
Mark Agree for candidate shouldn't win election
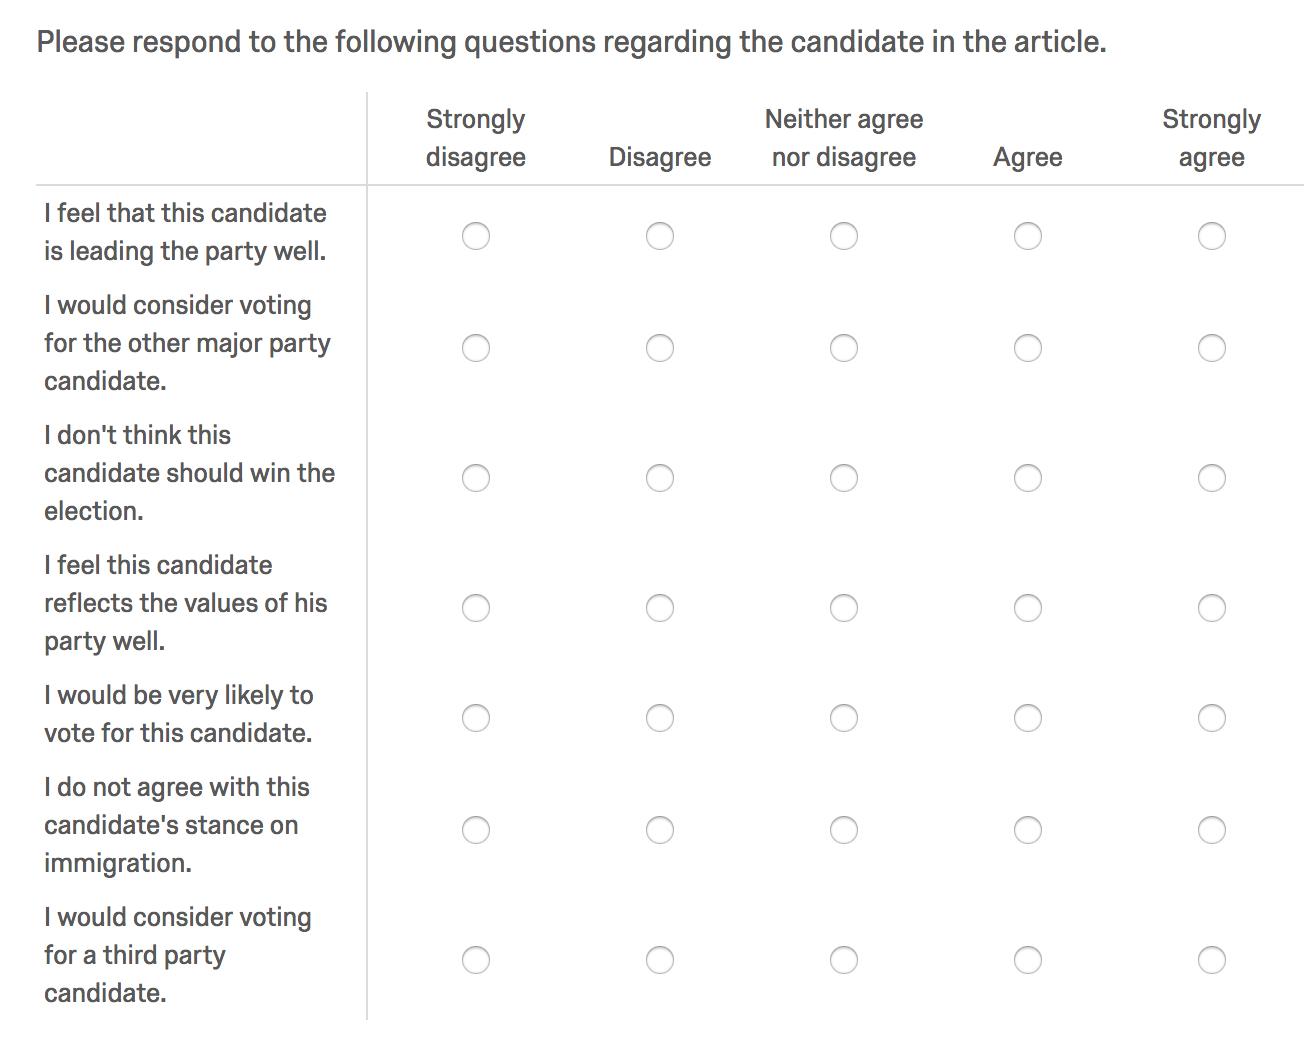(1028, 478)
